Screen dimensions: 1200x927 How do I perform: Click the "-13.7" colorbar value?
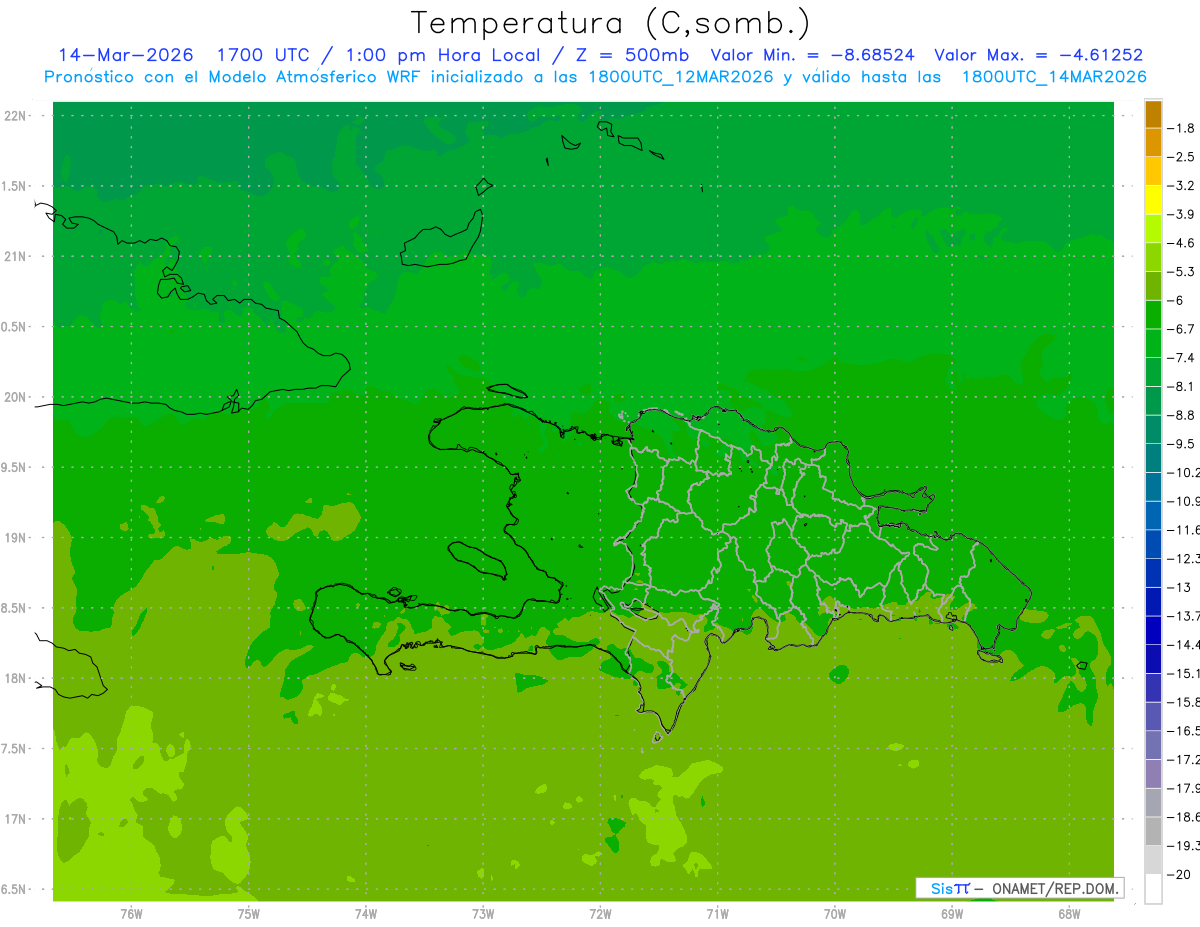click(x=1184, y=616)
